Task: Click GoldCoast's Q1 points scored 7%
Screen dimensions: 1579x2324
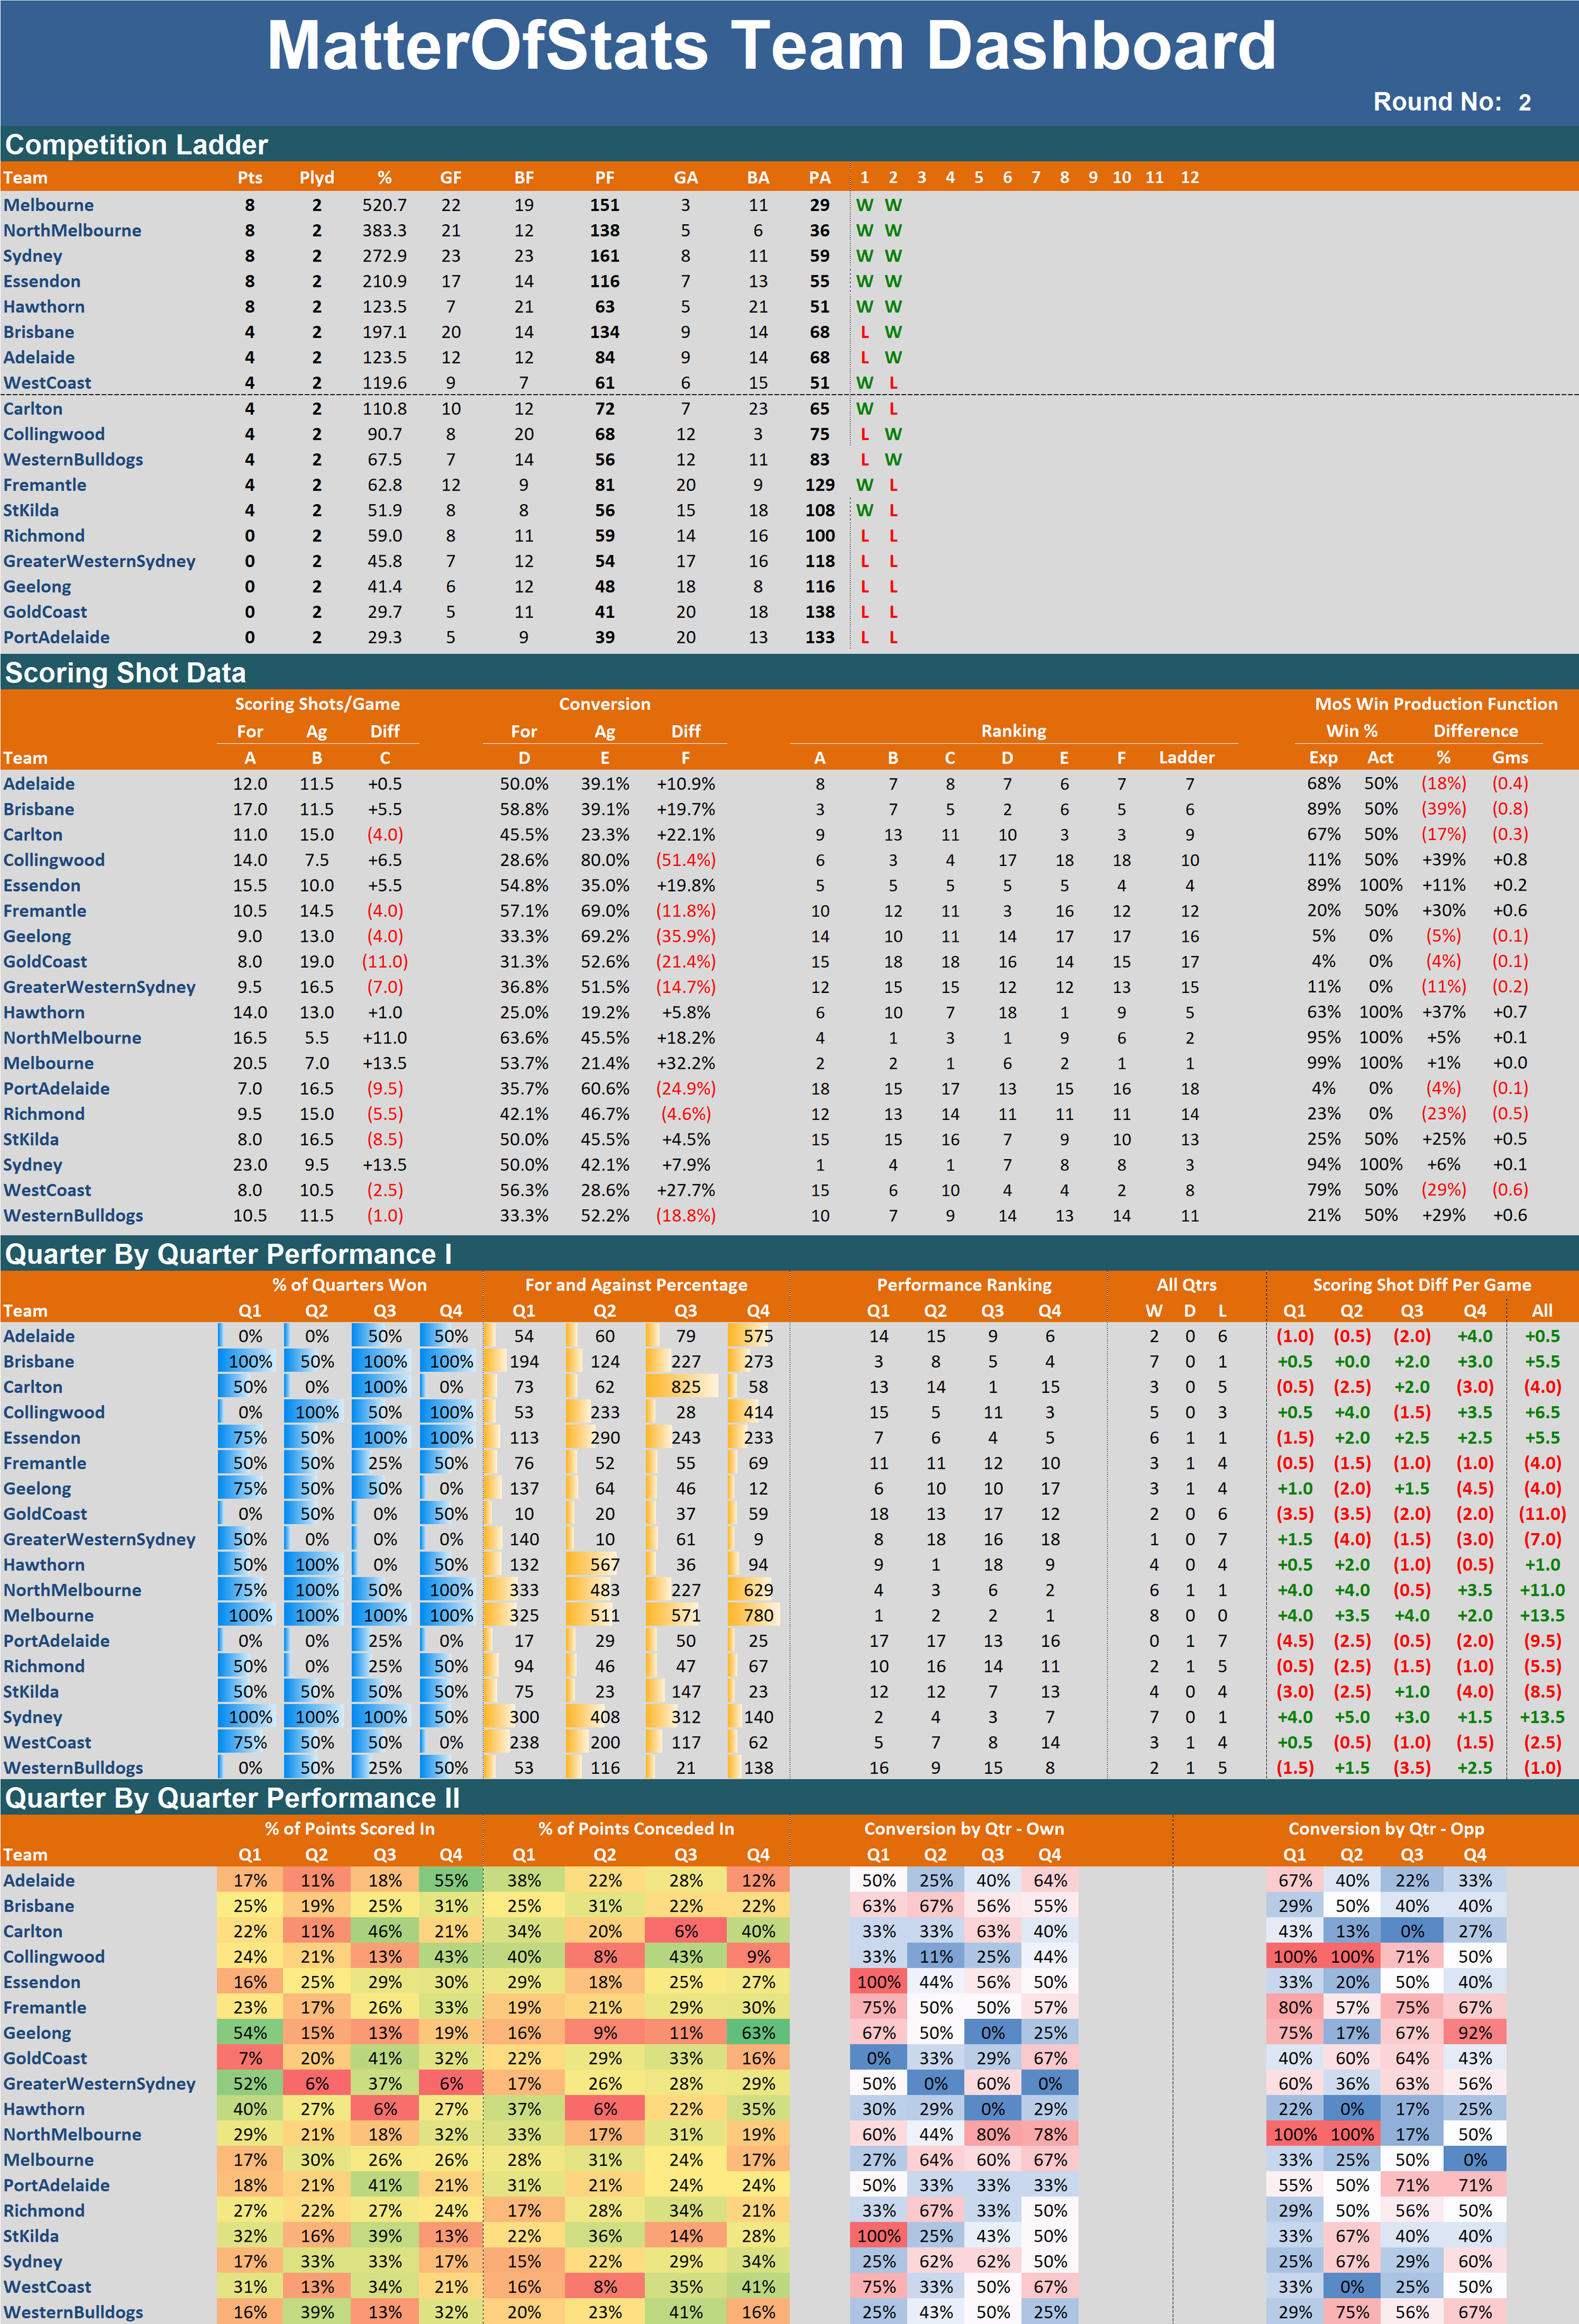Action: coord(250,2058)
